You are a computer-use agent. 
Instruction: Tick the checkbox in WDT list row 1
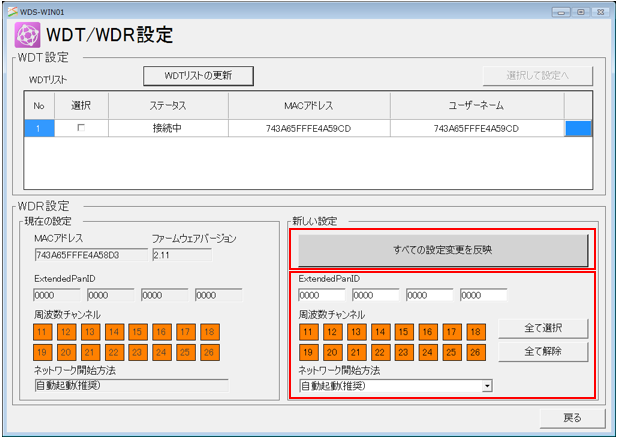[81, 128]
